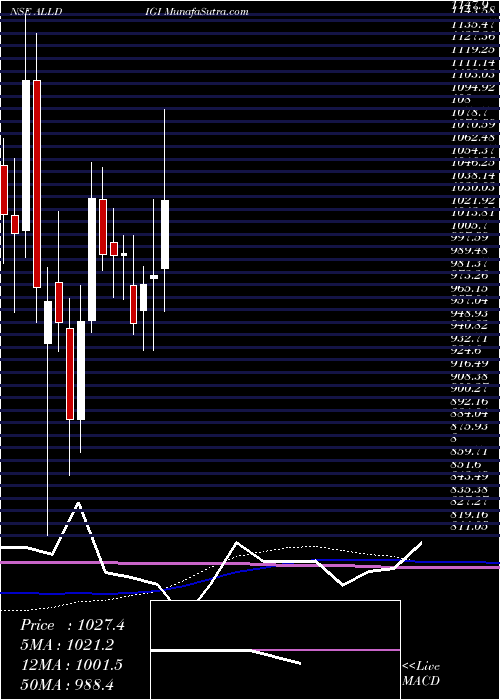Click the Price : 1027.4 readout
This screenshot has width=500, height=700.
(x=72, y=625)
